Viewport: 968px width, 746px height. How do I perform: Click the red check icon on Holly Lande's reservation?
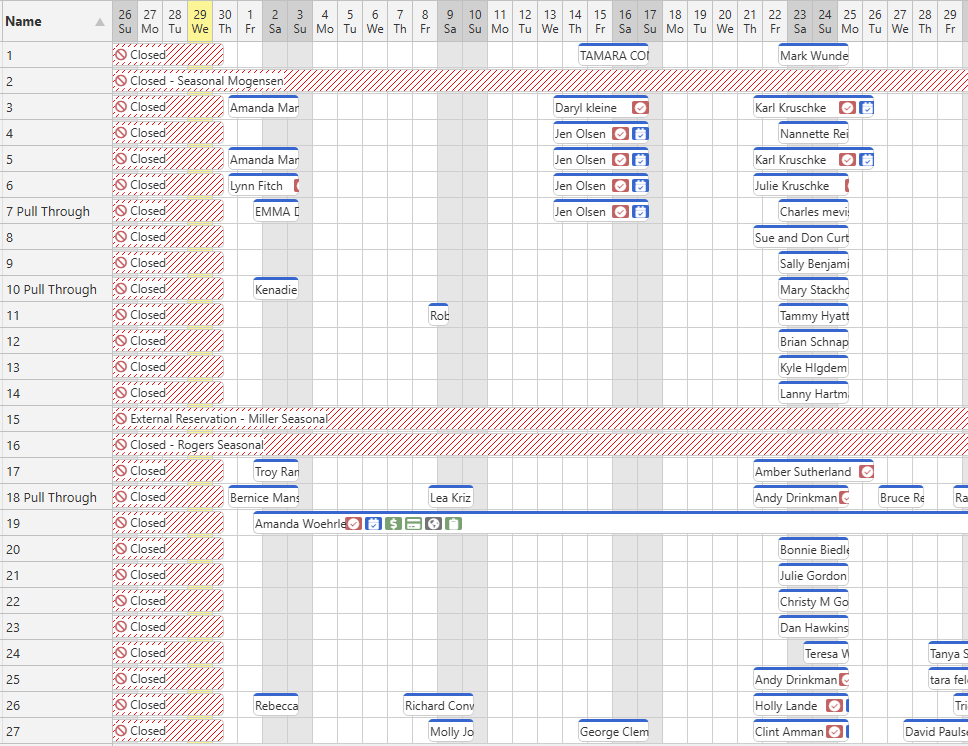click(x=834, y=705)
